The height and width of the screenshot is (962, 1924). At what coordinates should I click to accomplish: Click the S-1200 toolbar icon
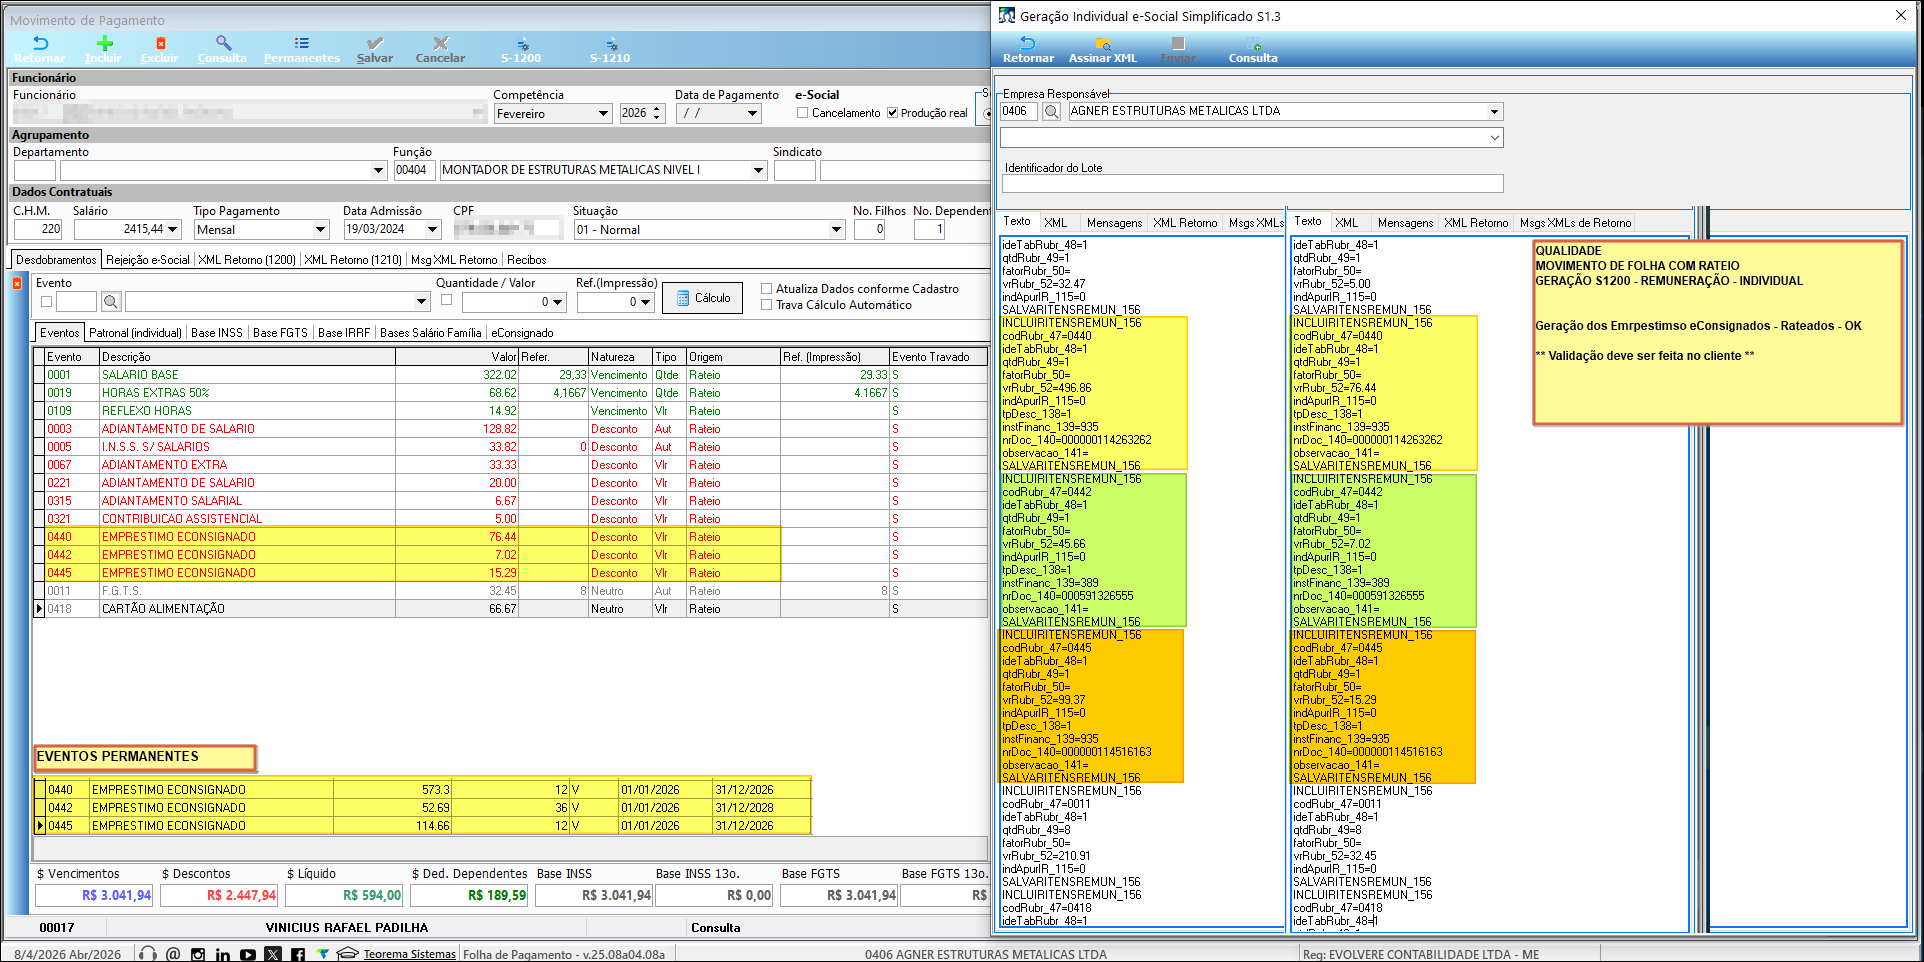(521, 44)
